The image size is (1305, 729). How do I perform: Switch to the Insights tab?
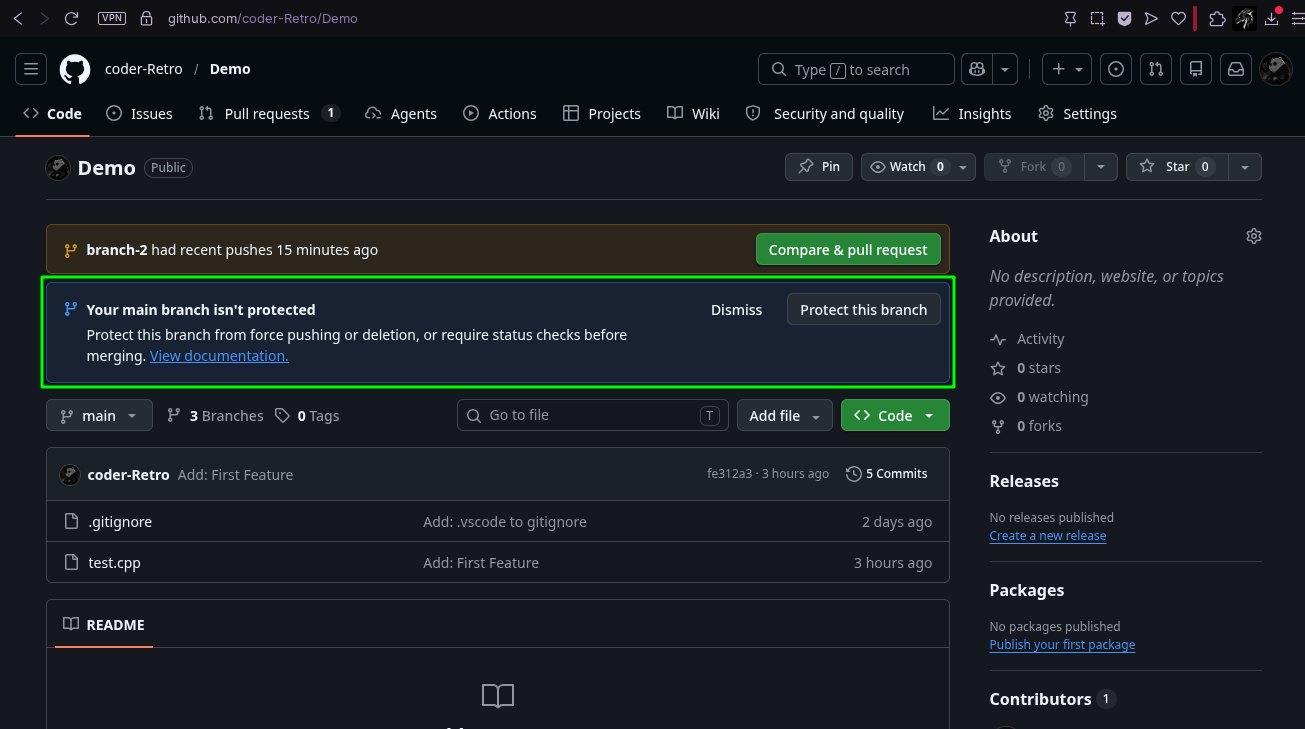[x=972, y=114]
